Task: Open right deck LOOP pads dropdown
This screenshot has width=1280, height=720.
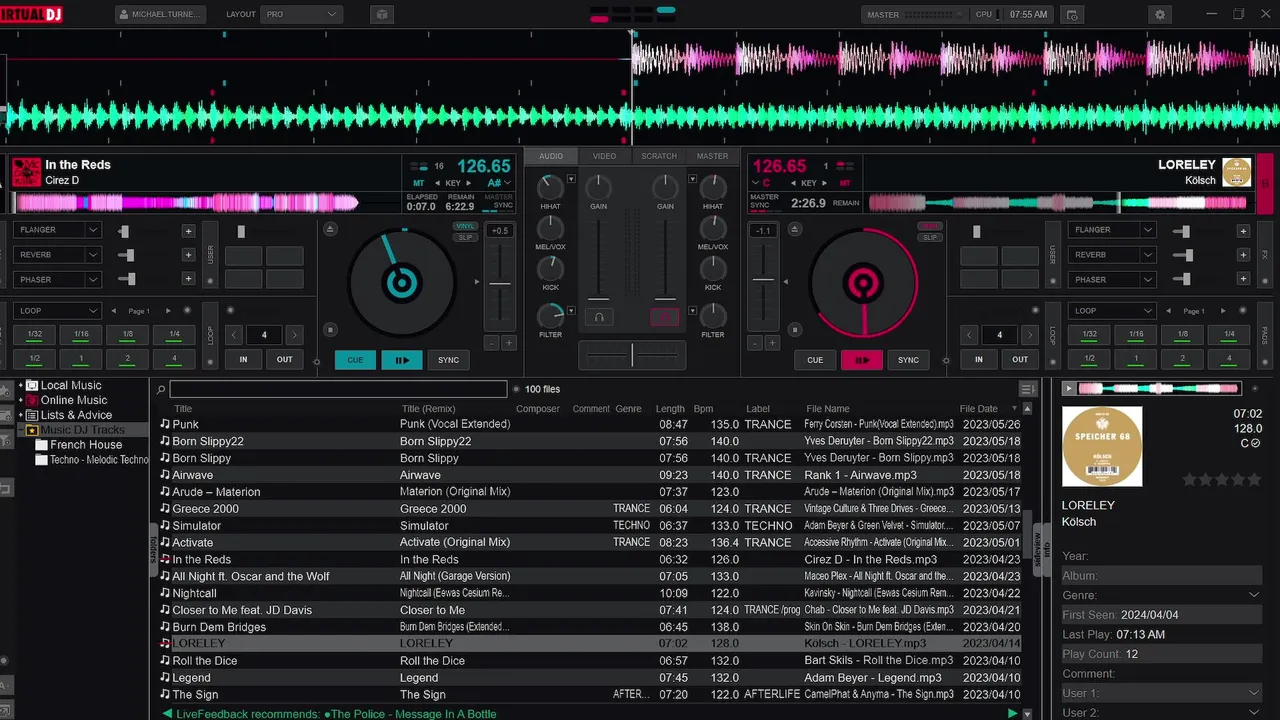Action: [x=1111, y=311]
